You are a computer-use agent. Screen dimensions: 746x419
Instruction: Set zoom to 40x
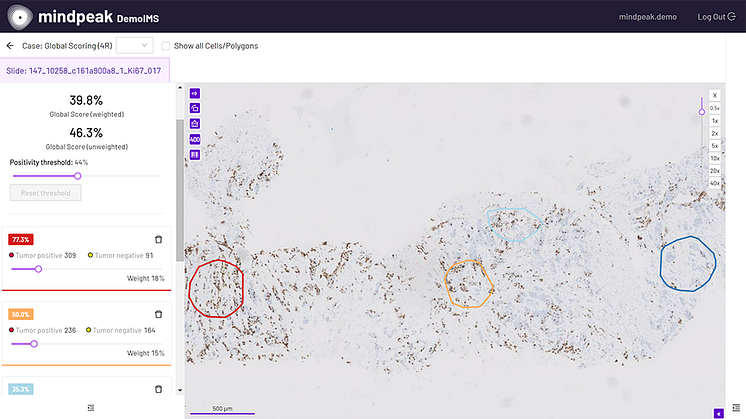715,183
